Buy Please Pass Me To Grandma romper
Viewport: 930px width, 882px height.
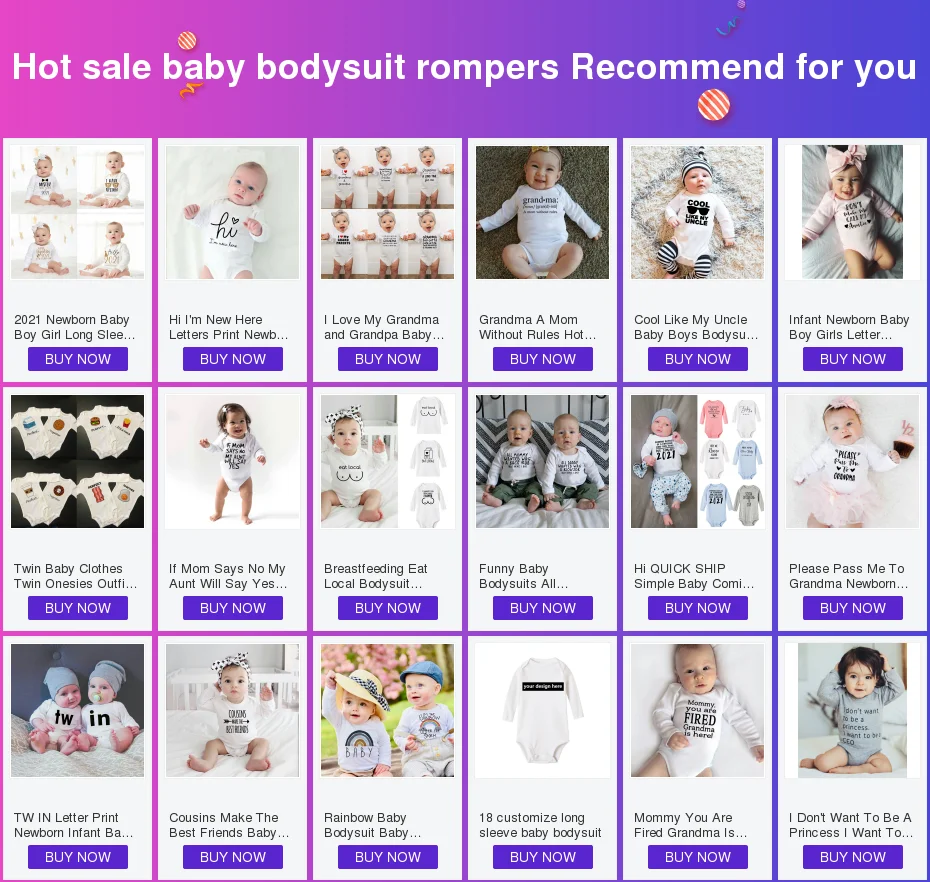click(853, 608)
